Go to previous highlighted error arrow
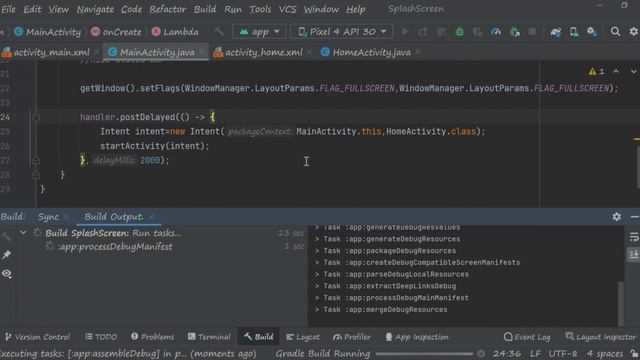The width and height of the screenshot is (640, 360). coord(616,71)
